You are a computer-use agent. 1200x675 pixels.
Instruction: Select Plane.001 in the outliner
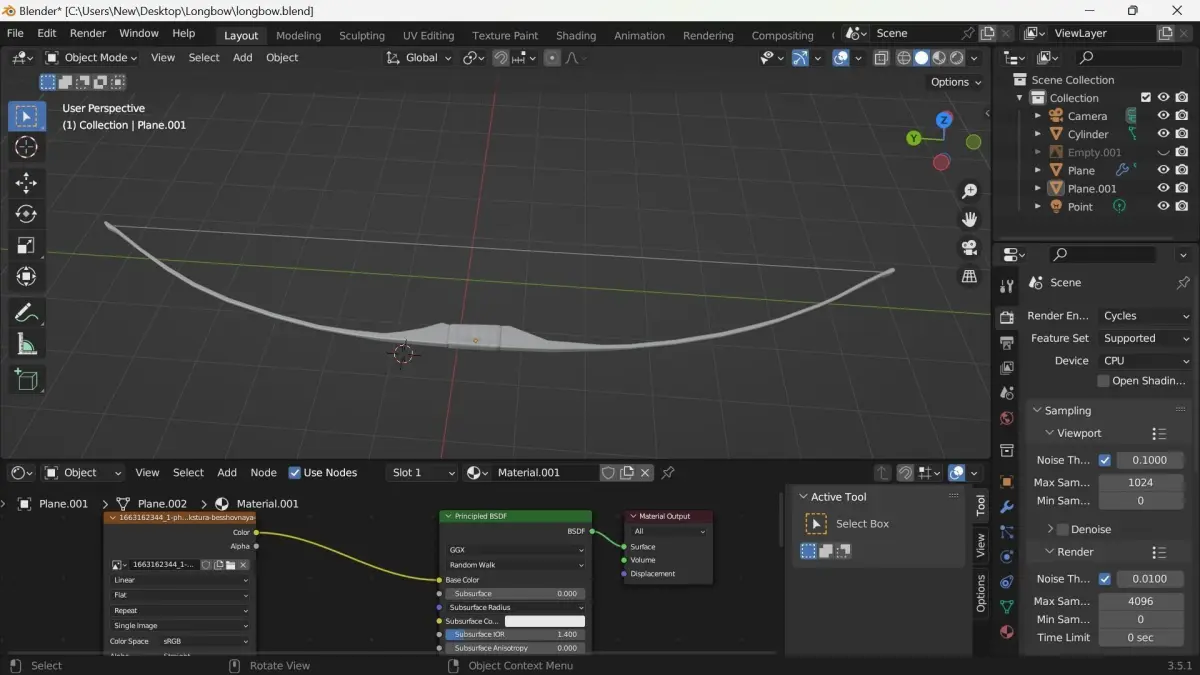click(x=1092, y=189)
